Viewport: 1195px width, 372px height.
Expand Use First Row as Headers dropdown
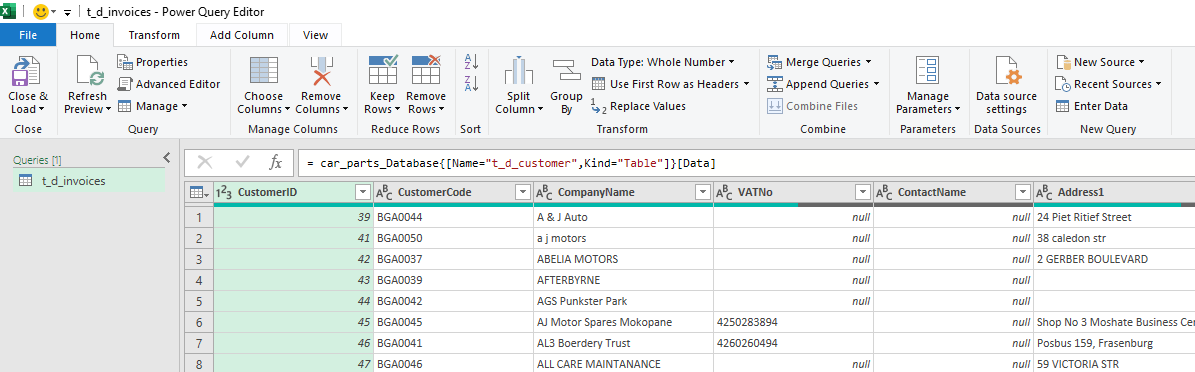click(x=747, y=84)
